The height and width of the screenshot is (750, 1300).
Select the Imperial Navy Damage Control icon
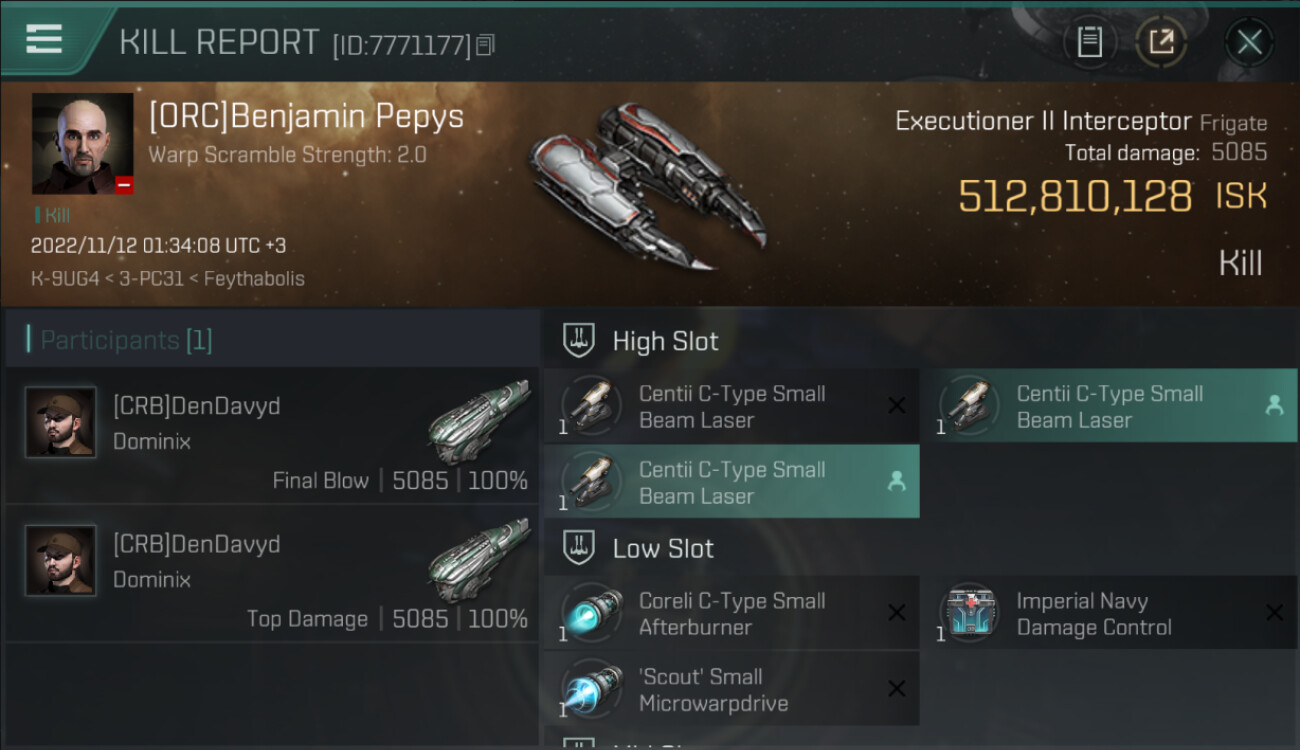pyautogui.click(x=969, y=613)
